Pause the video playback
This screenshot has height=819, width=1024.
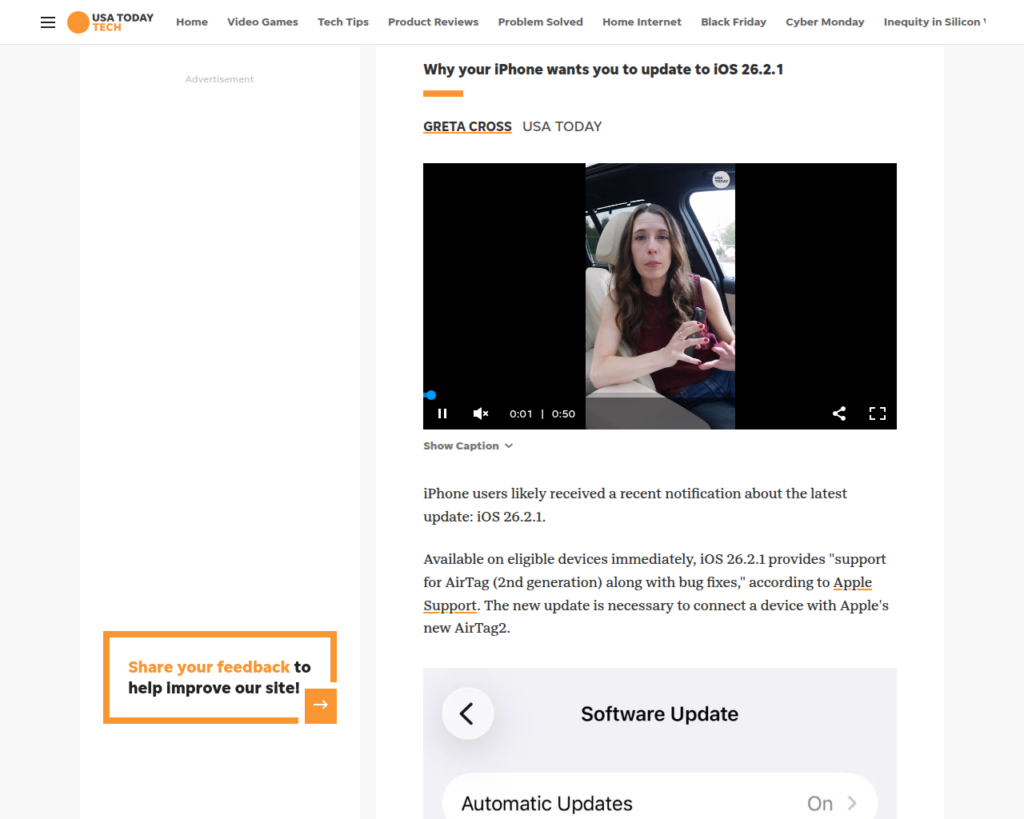coord(442,413)
